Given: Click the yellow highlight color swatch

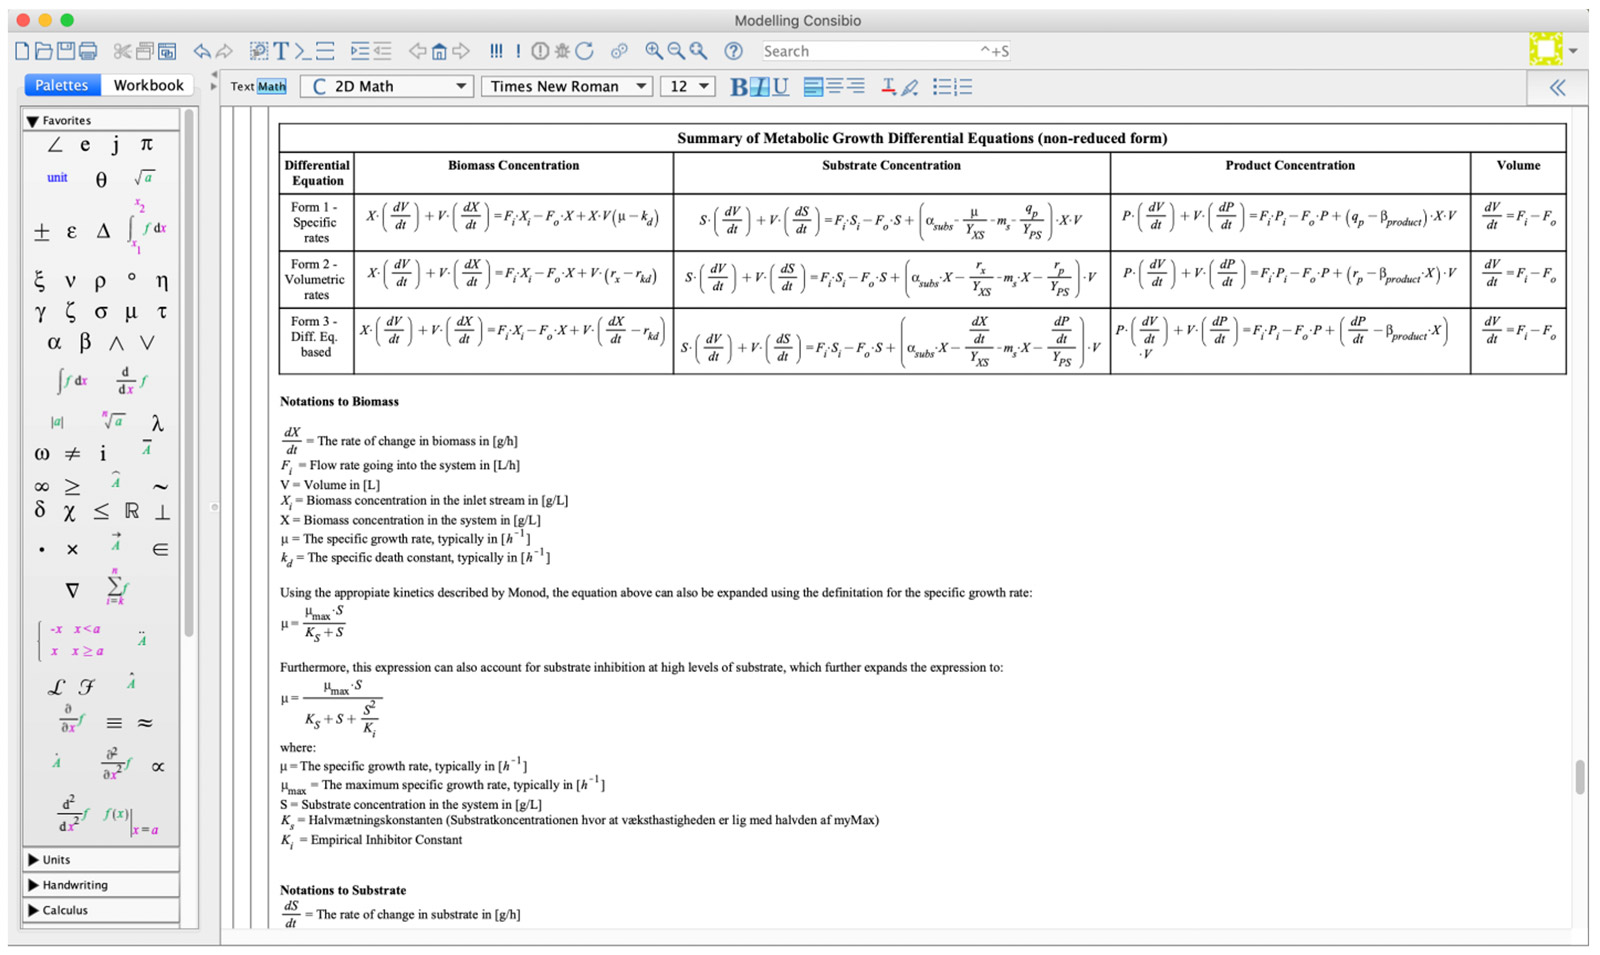Looking at the screenshot, I should [x=1545, y=48].
